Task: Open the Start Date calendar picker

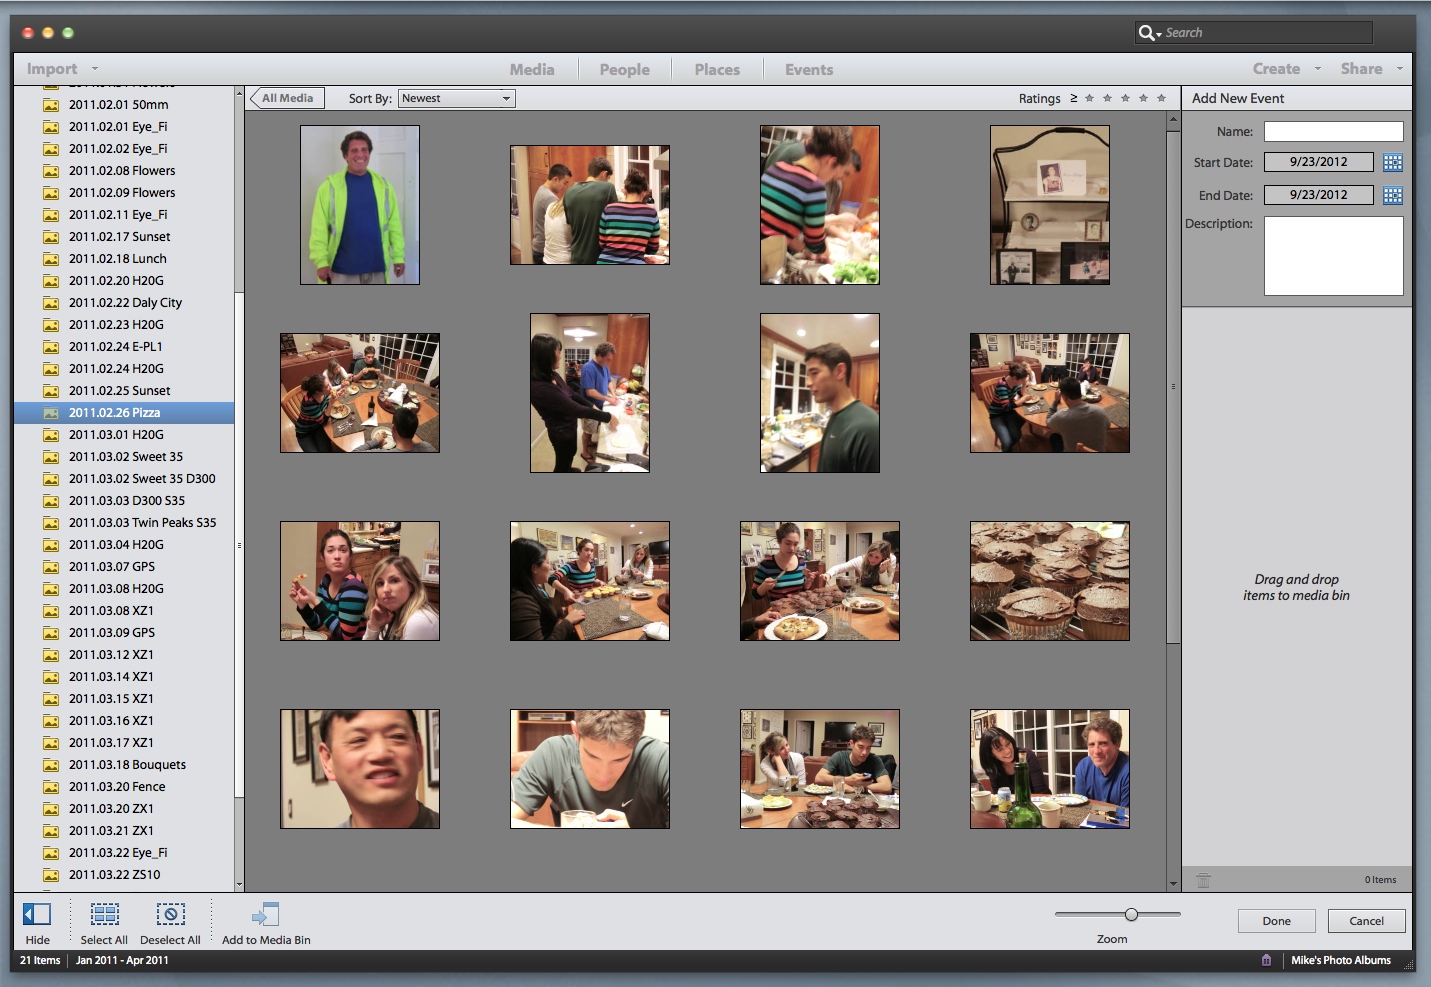Action: [1392, 162]
